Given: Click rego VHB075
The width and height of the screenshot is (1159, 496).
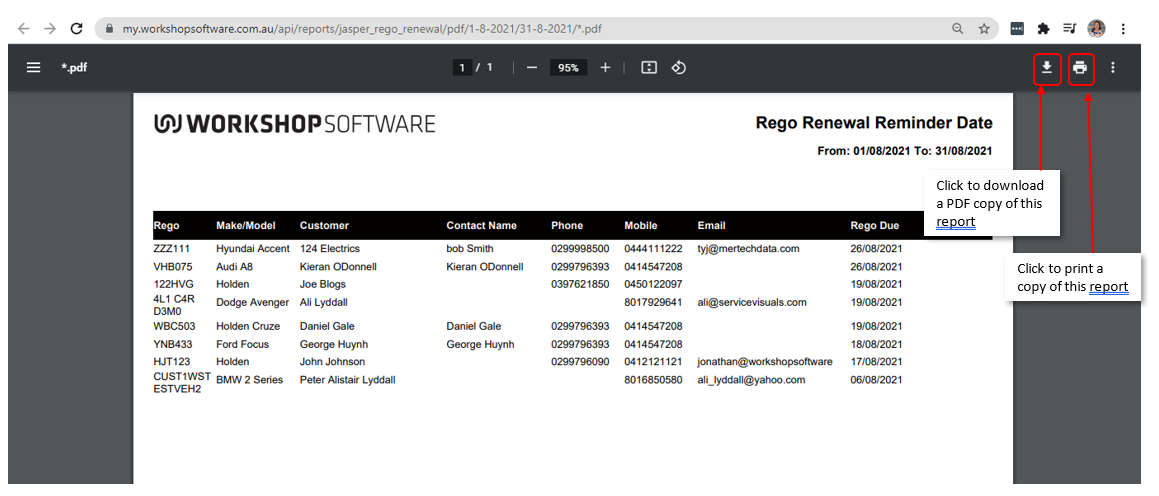Looking at the screenshot, I should [171, 267].
